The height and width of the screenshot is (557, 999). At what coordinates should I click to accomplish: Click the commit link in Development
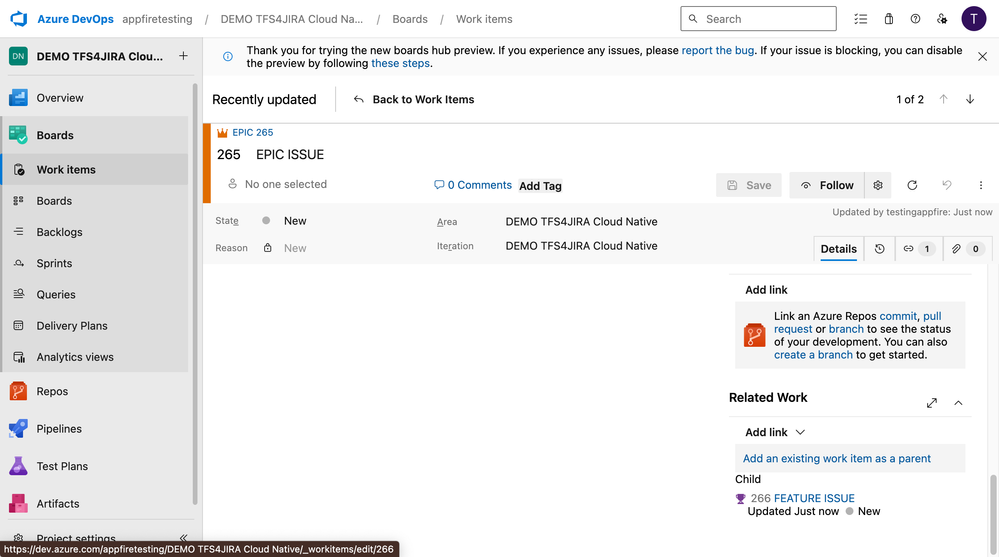[898, 316]
